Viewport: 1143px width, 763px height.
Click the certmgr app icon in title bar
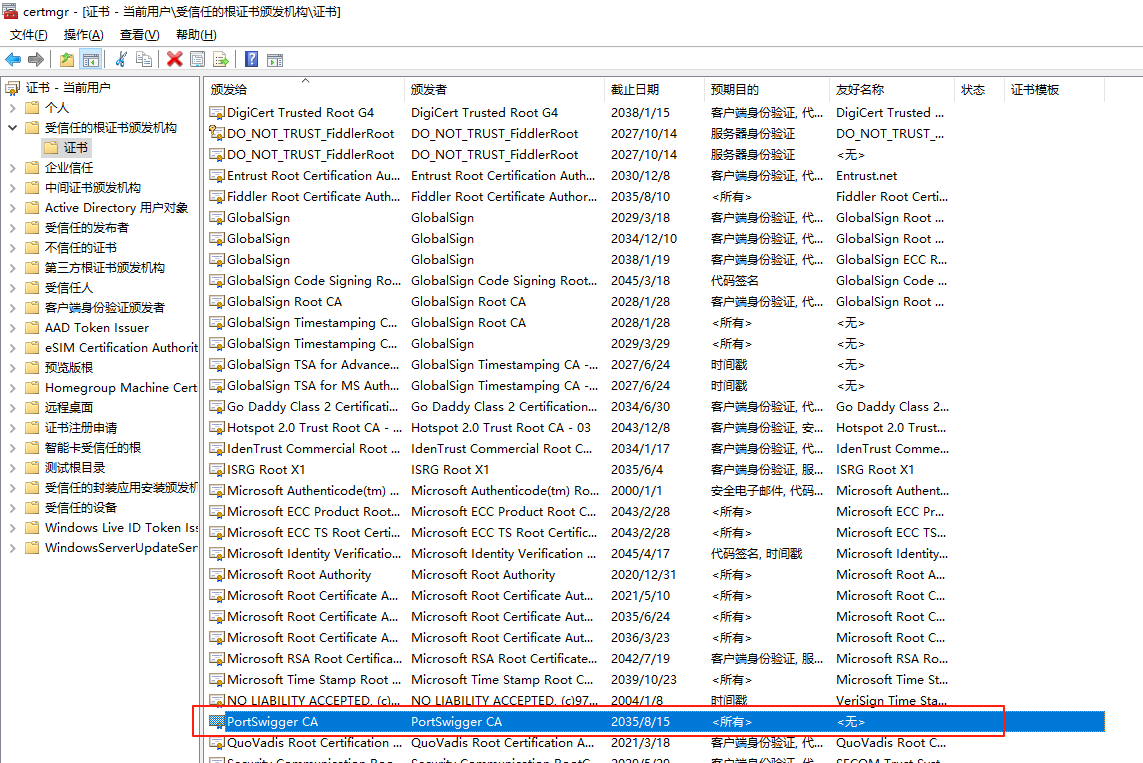point(10,11)
